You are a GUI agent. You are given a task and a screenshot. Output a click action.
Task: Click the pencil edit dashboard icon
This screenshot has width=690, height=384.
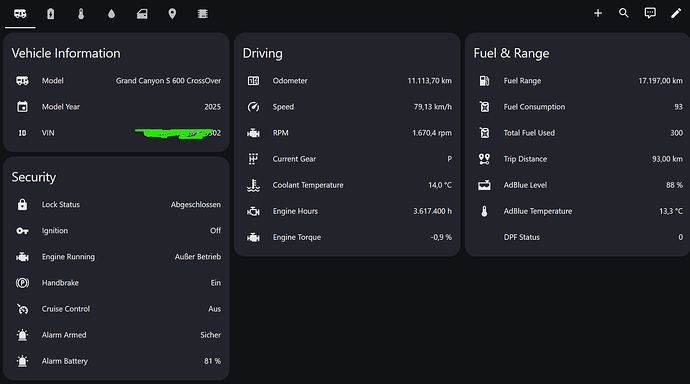675,14
